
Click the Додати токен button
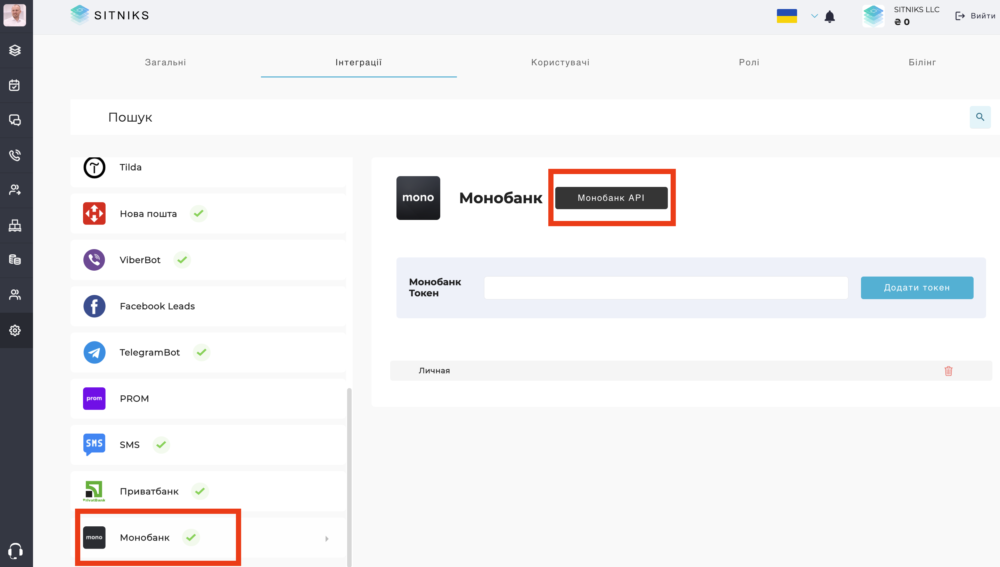pos(916,288)
